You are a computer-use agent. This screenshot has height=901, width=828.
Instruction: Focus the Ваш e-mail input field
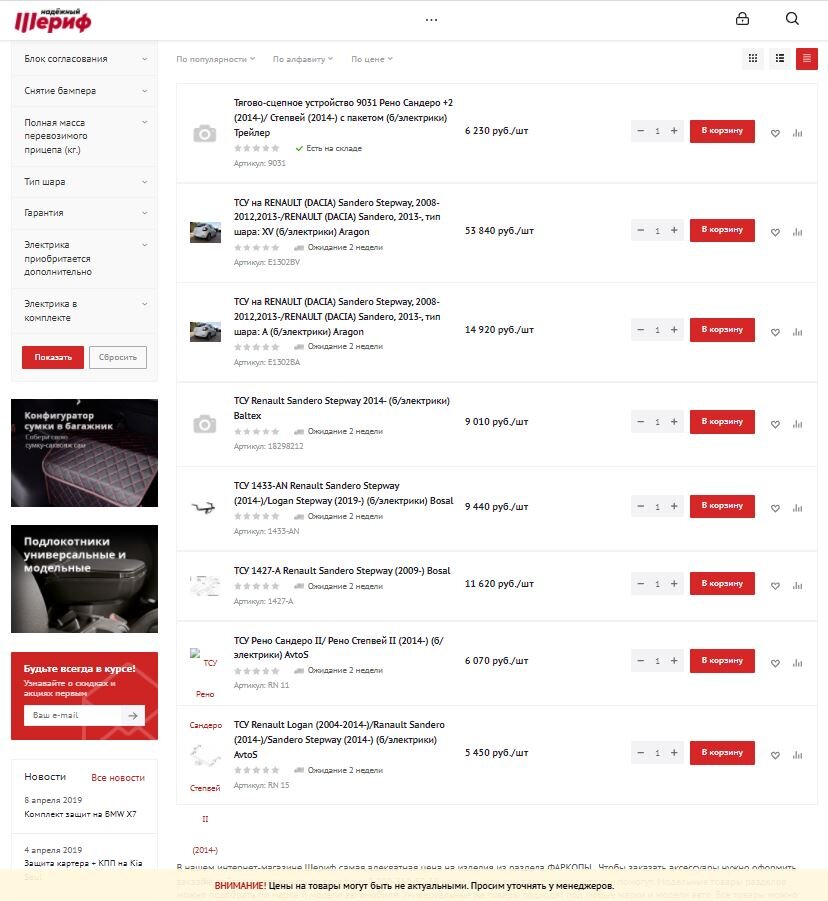[x=73, y=715]
